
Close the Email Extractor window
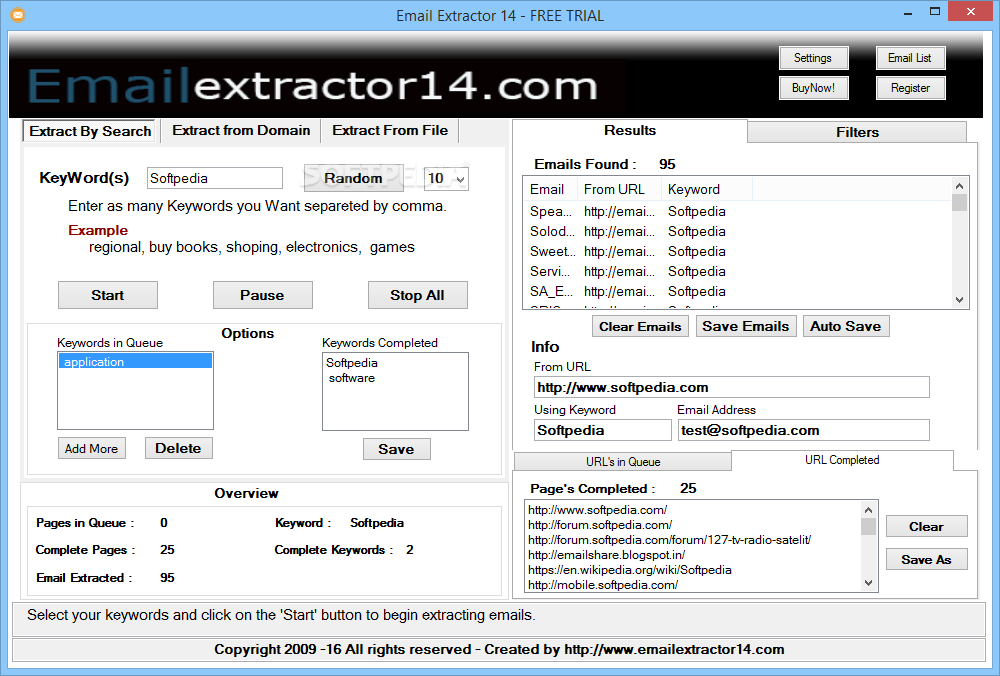971,11
